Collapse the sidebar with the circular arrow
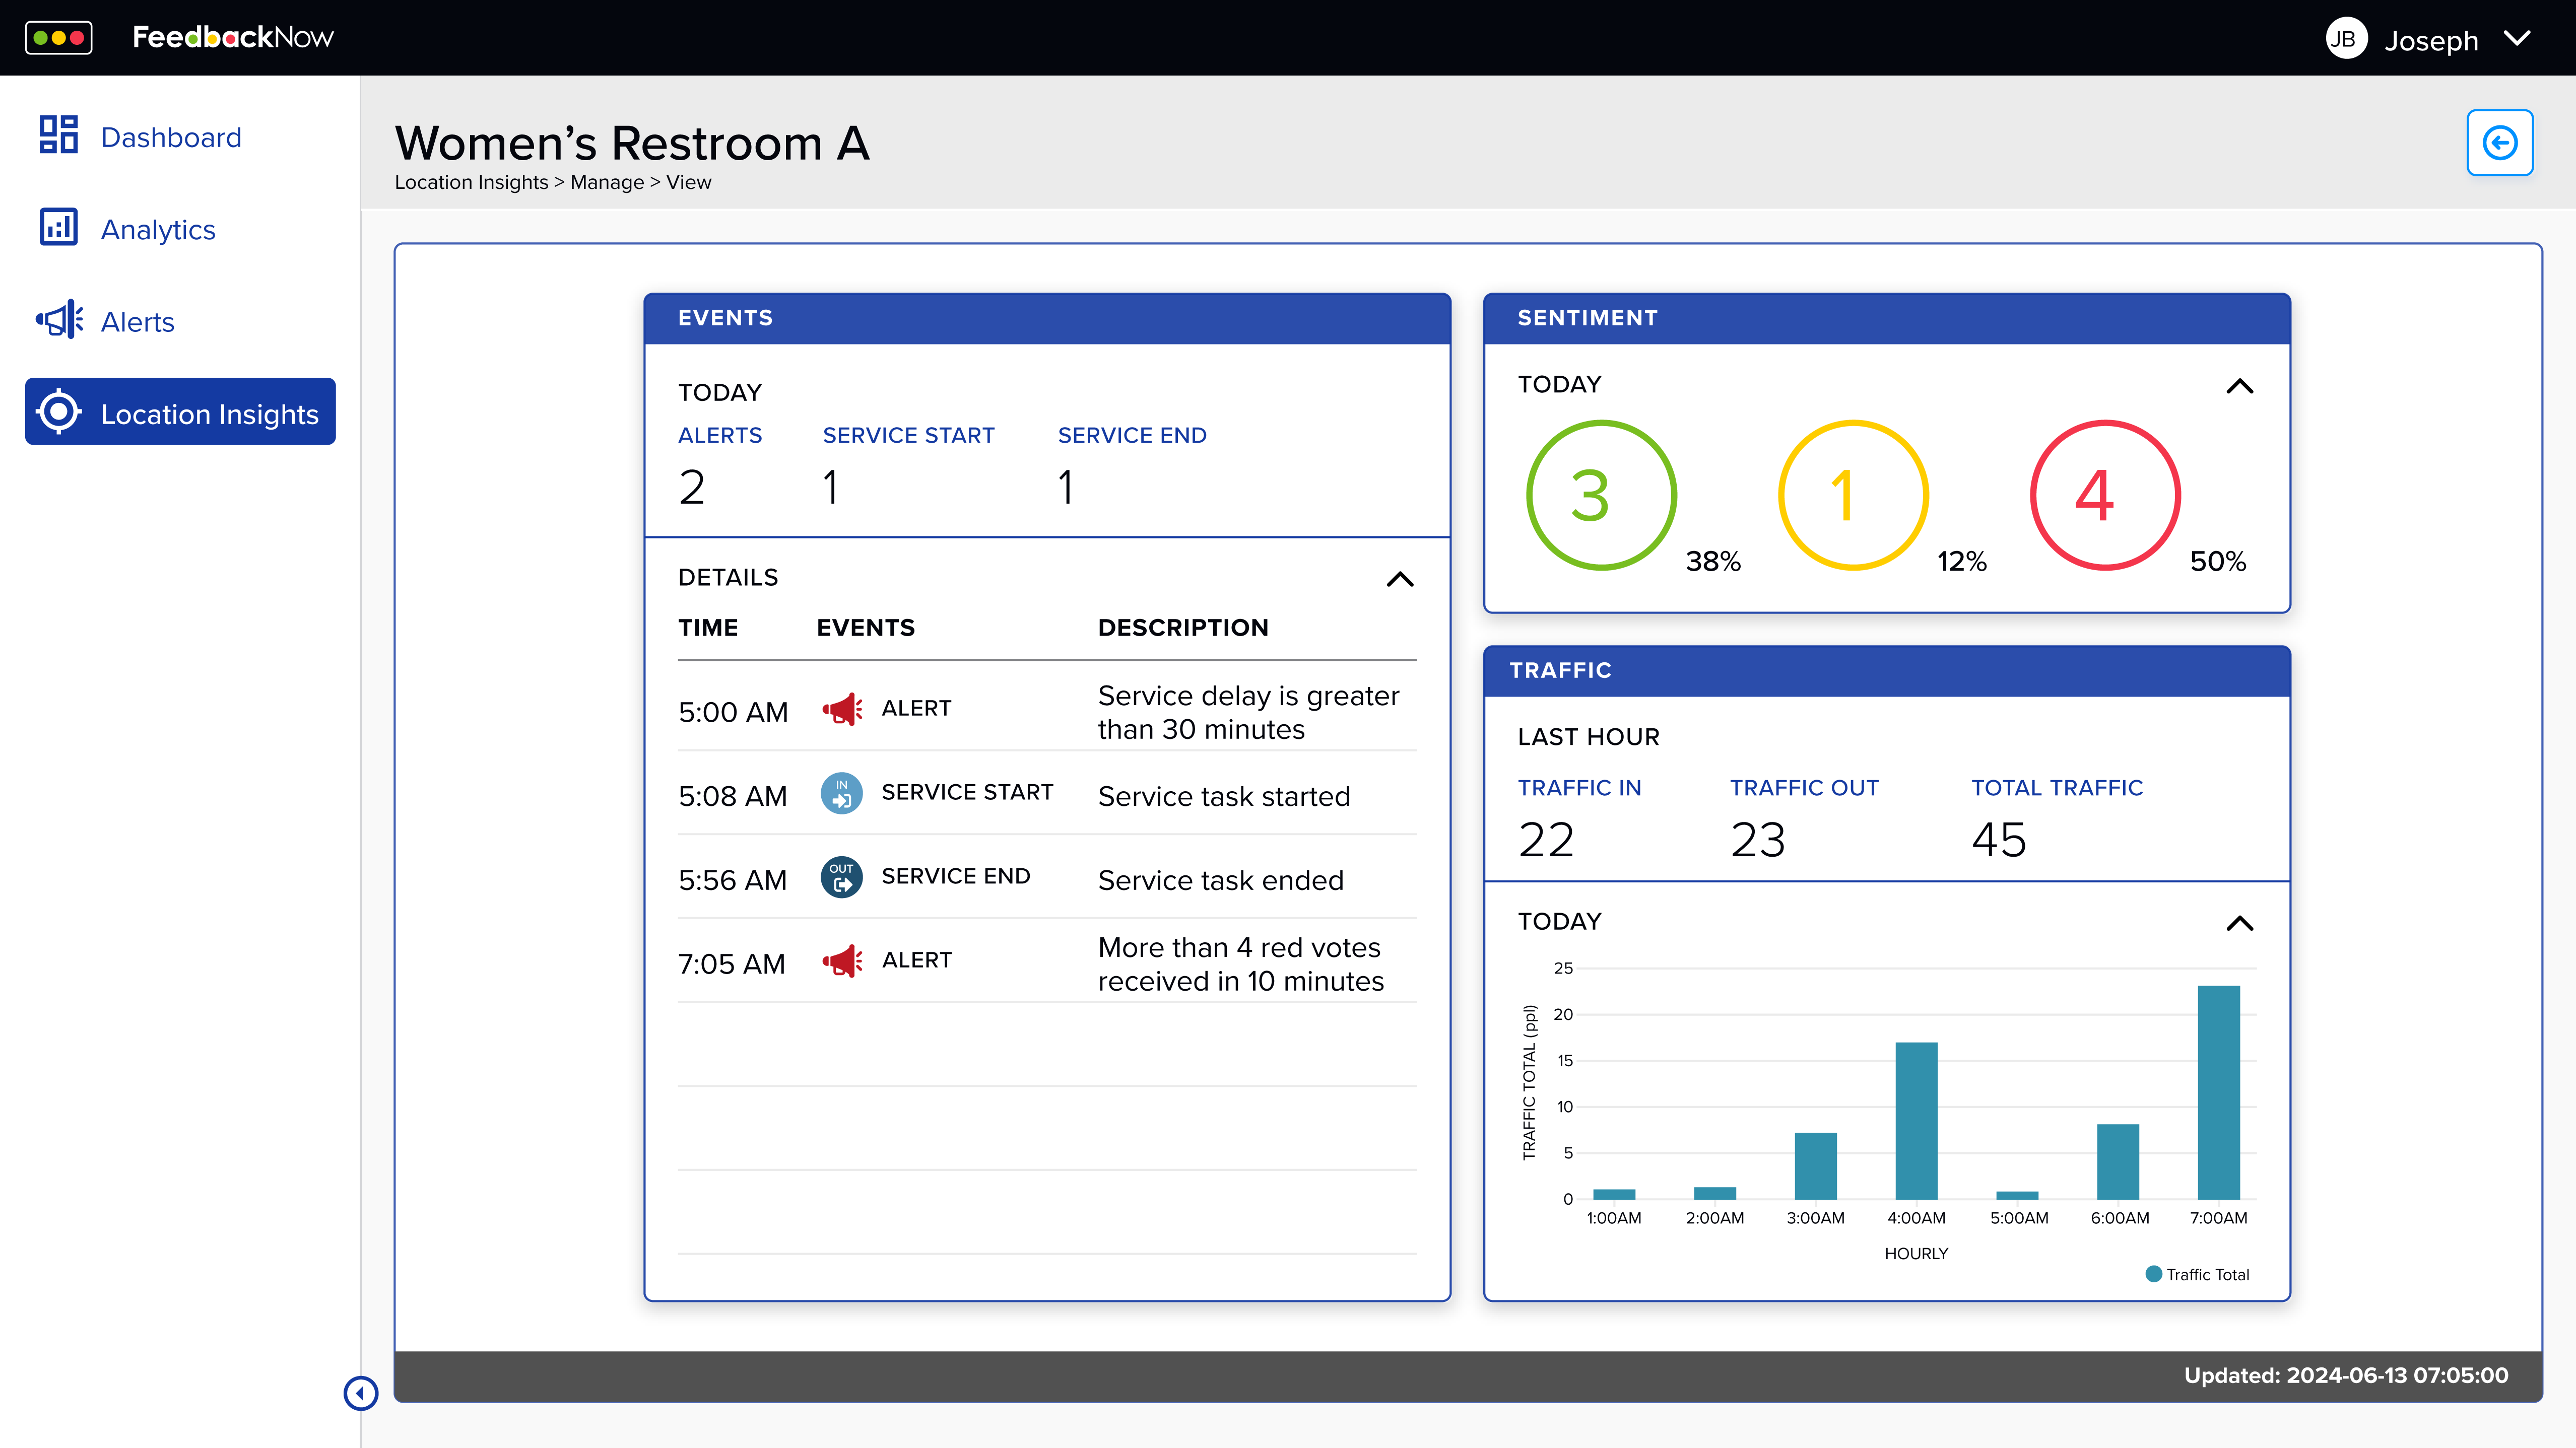This screenshot has height=1448, width=2576. [360, 1393]
